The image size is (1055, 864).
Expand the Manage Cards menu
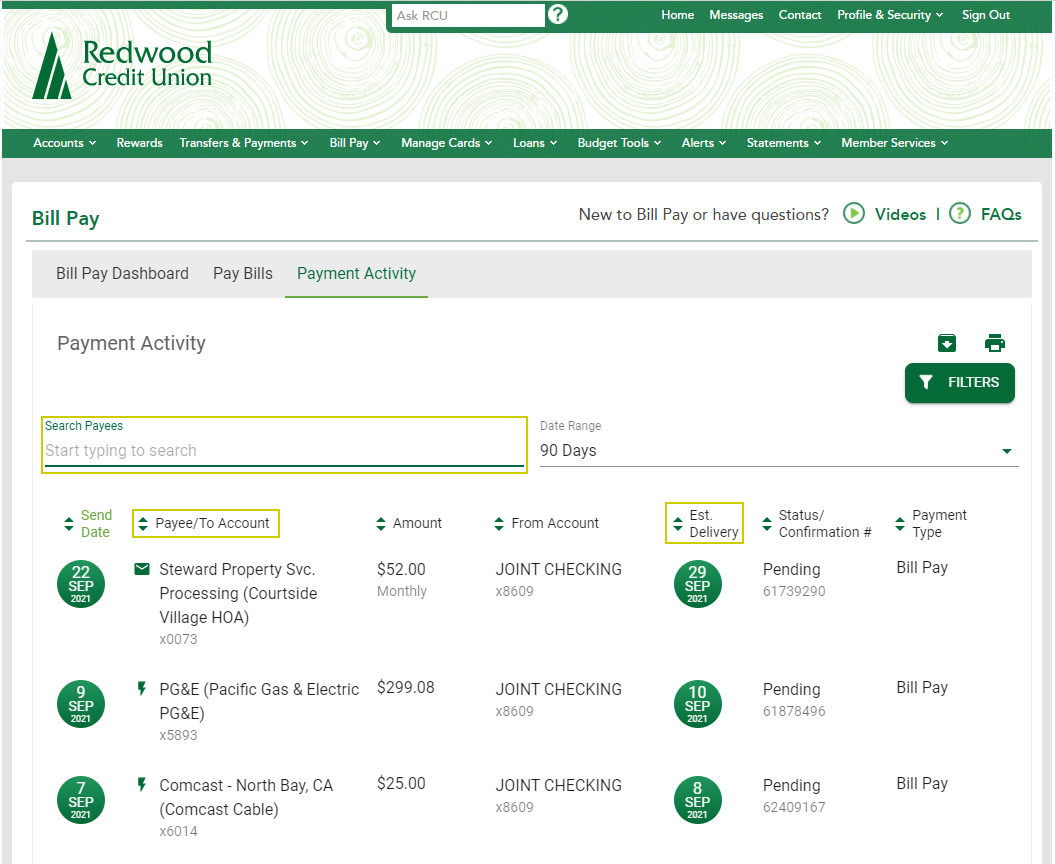pos(447,143)
